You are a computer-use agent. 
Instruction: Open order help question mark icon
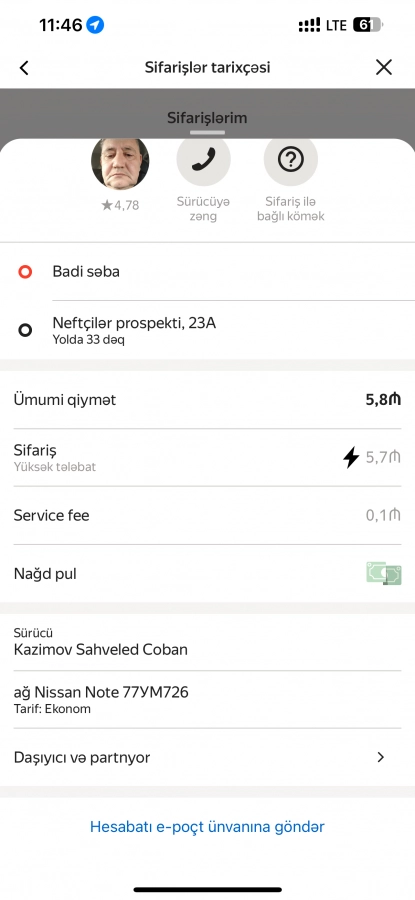point(290,159)
